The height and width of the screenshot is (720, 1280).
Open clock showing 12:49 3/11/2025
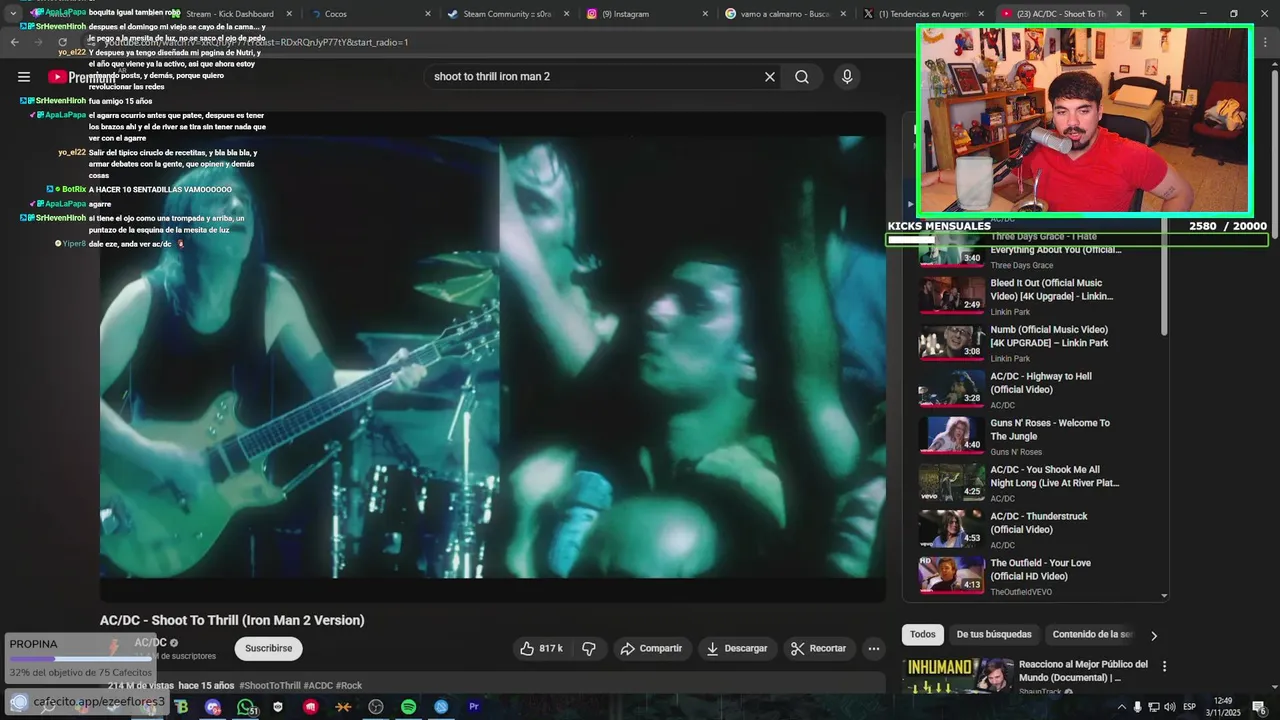click(x=1223, y=707)
